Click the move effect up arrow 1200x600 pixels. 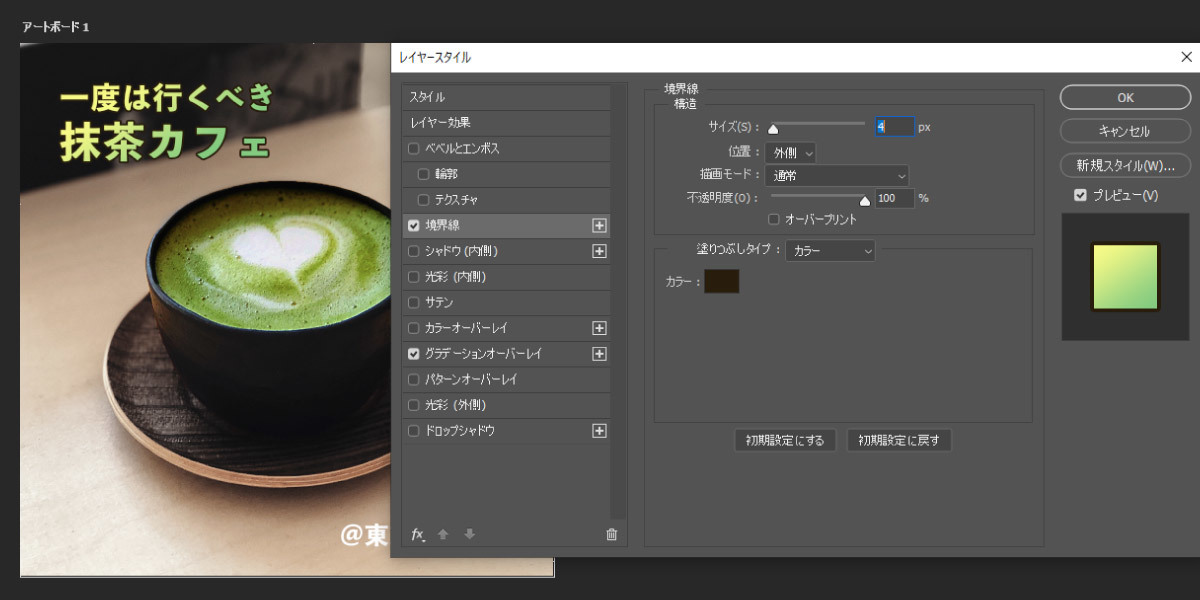pyautogui.click(x=442, y=535)
